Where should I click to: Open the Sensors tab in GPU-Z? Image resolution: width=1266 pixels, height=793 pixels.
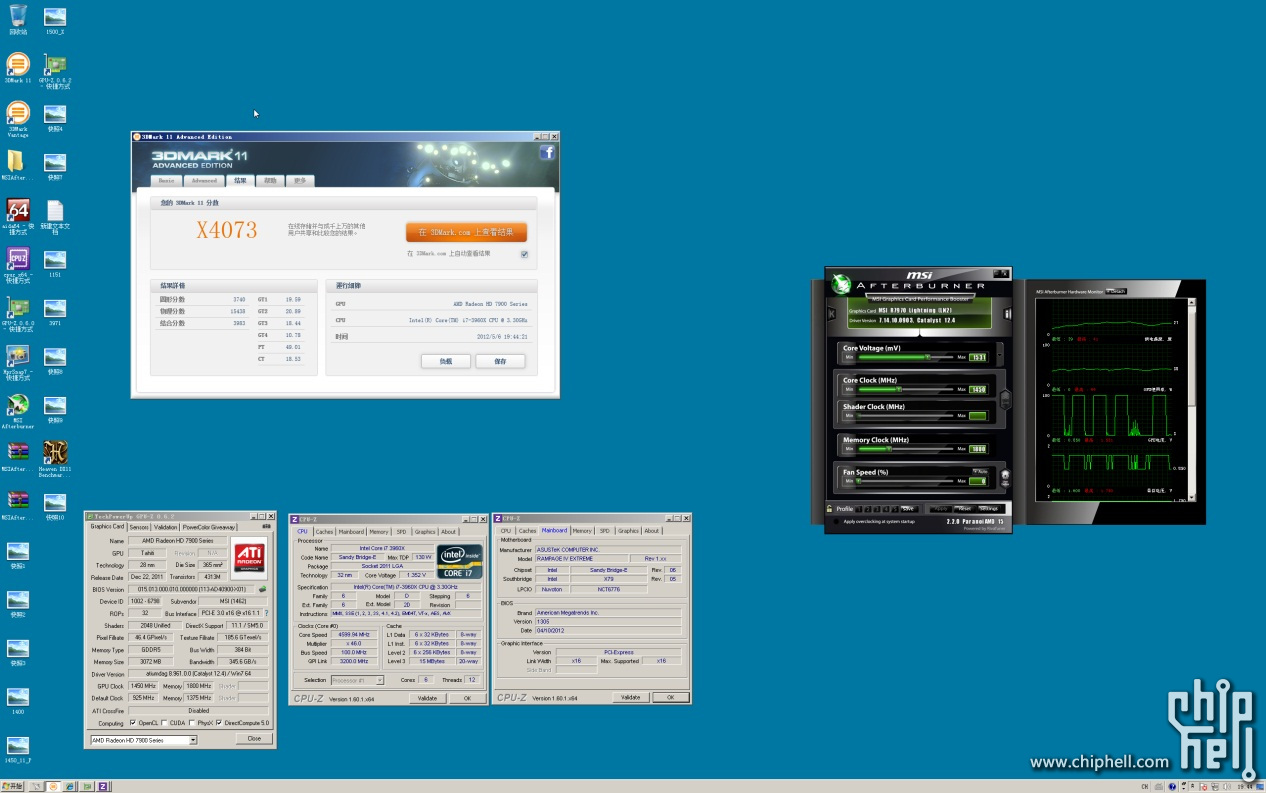coord(139,526)
